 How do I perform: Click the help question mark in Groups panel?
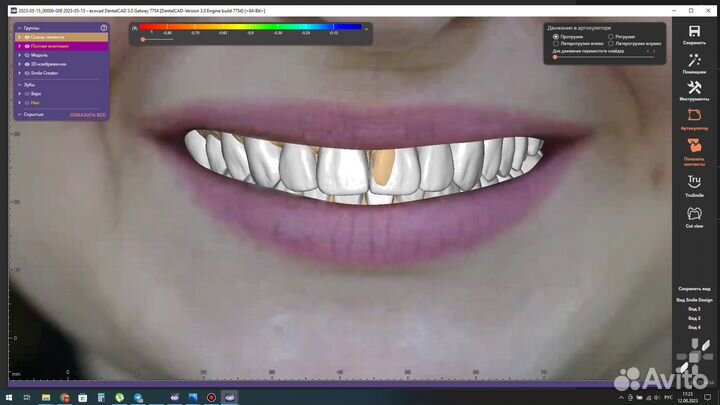tap(104, 28)
